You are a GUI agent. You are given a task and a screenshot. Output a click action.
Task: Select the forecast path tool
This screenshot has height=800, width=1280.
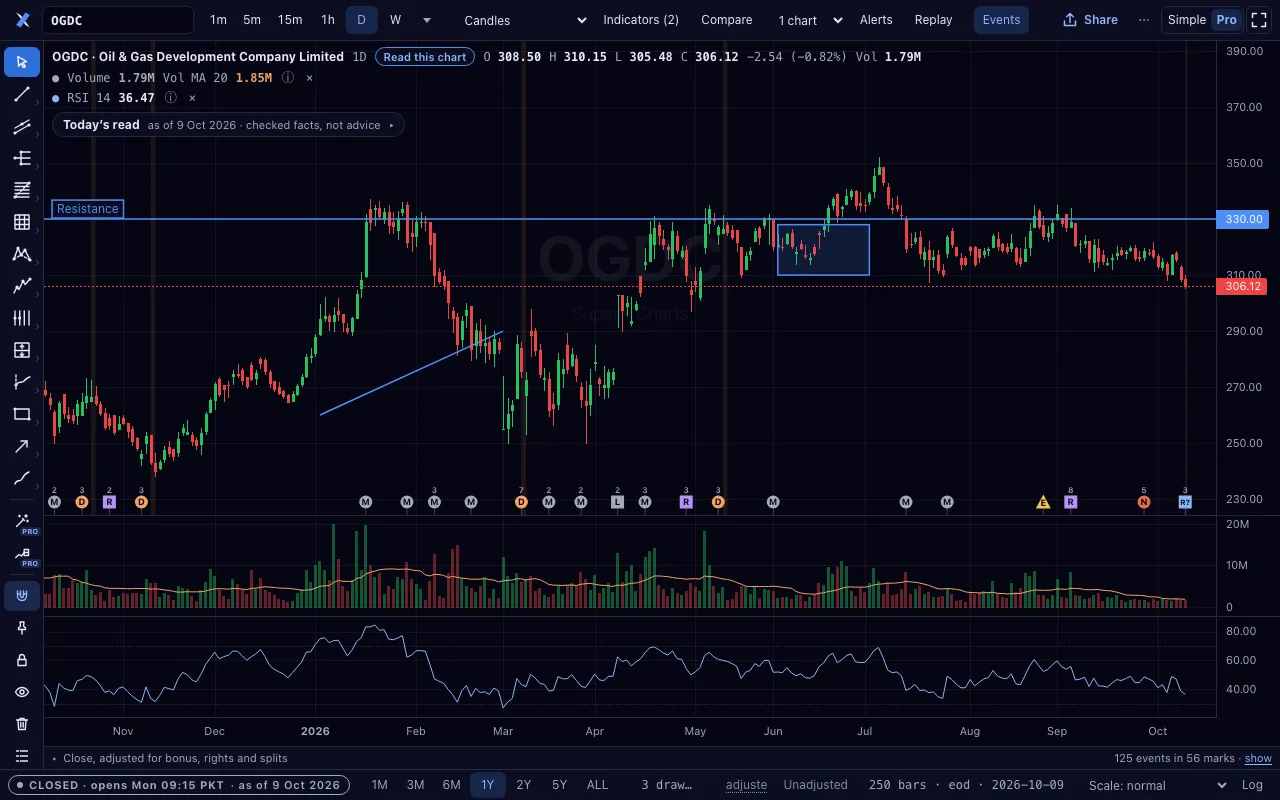[22, 382]
